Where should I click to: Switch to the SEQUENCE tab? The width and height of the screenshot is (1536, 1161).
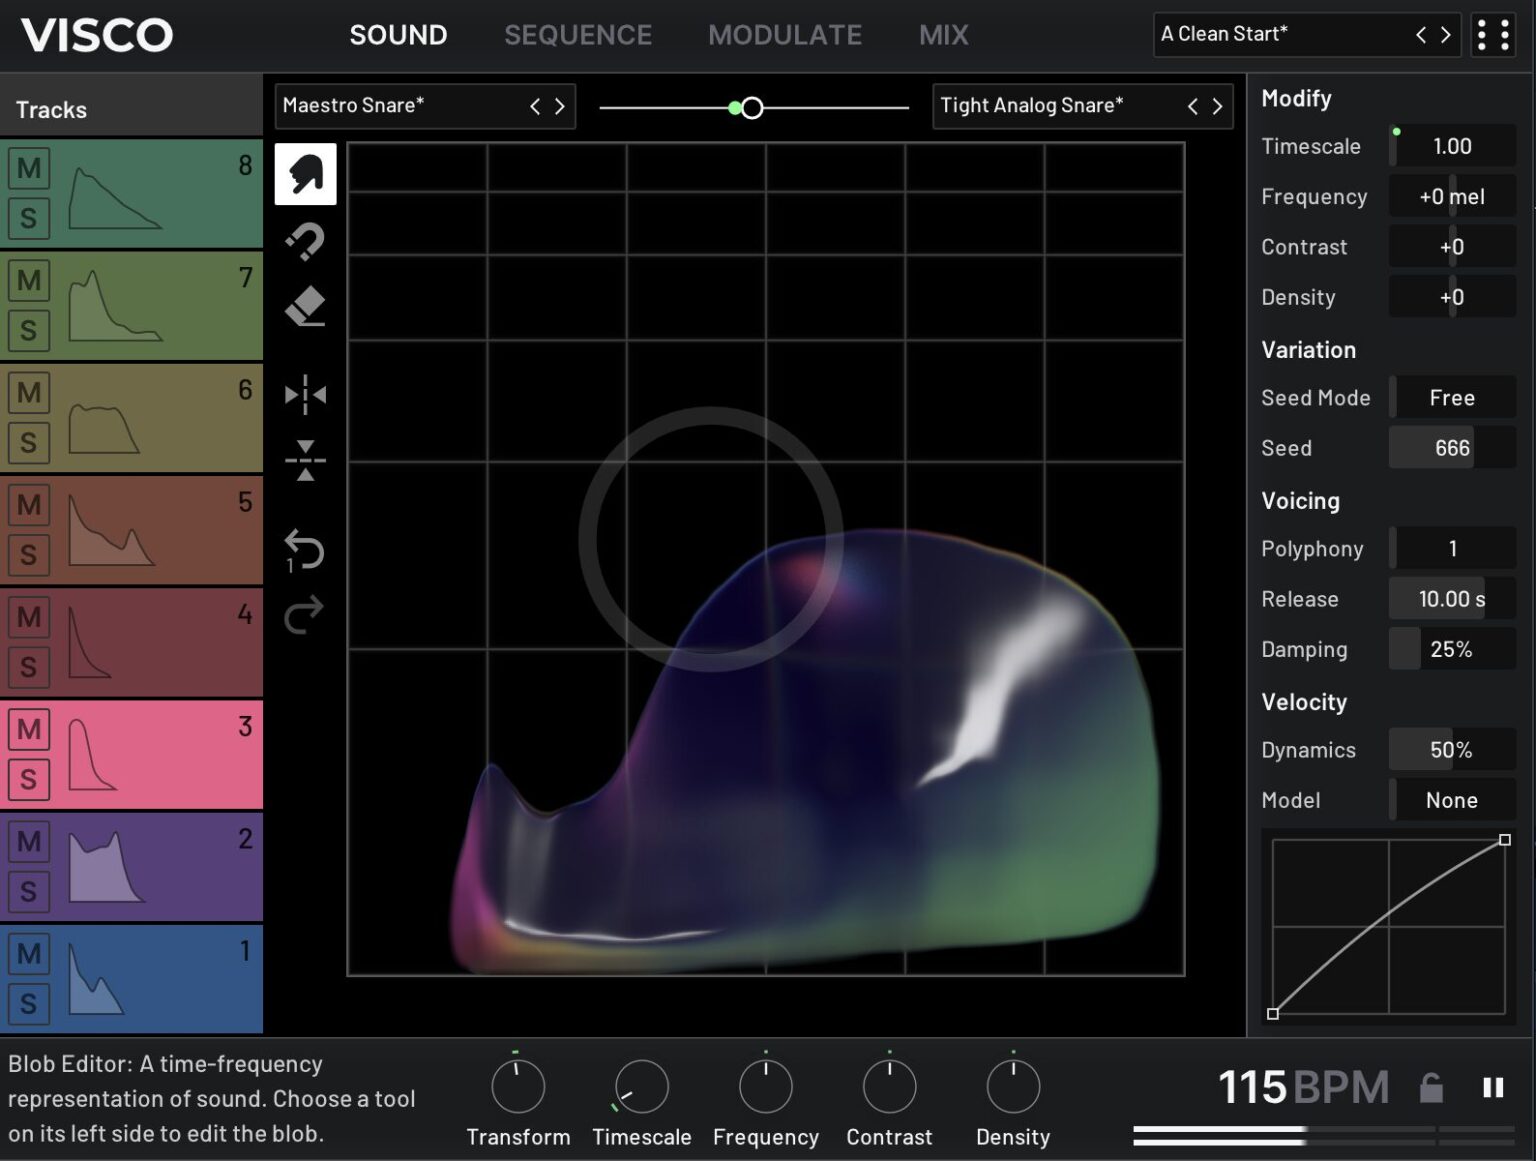coord(577,35)
